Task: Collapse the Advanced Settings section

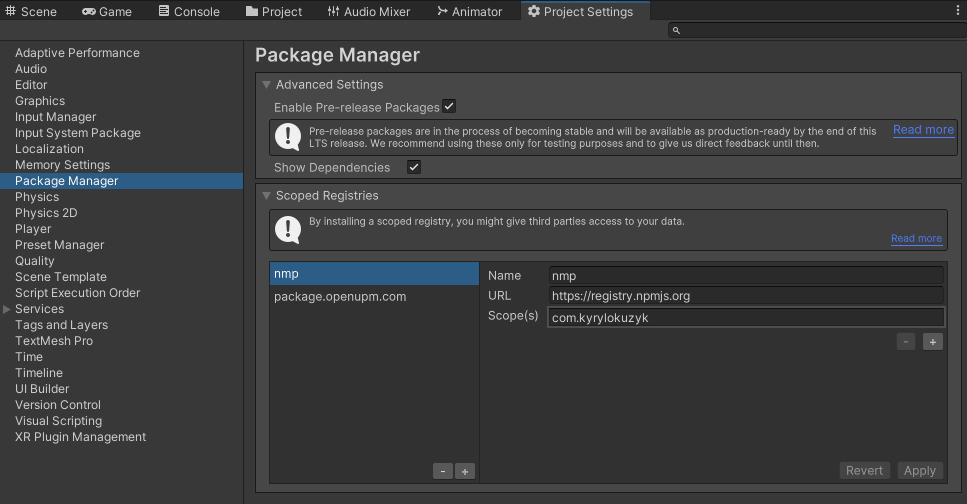Action: tap(267, 85)
